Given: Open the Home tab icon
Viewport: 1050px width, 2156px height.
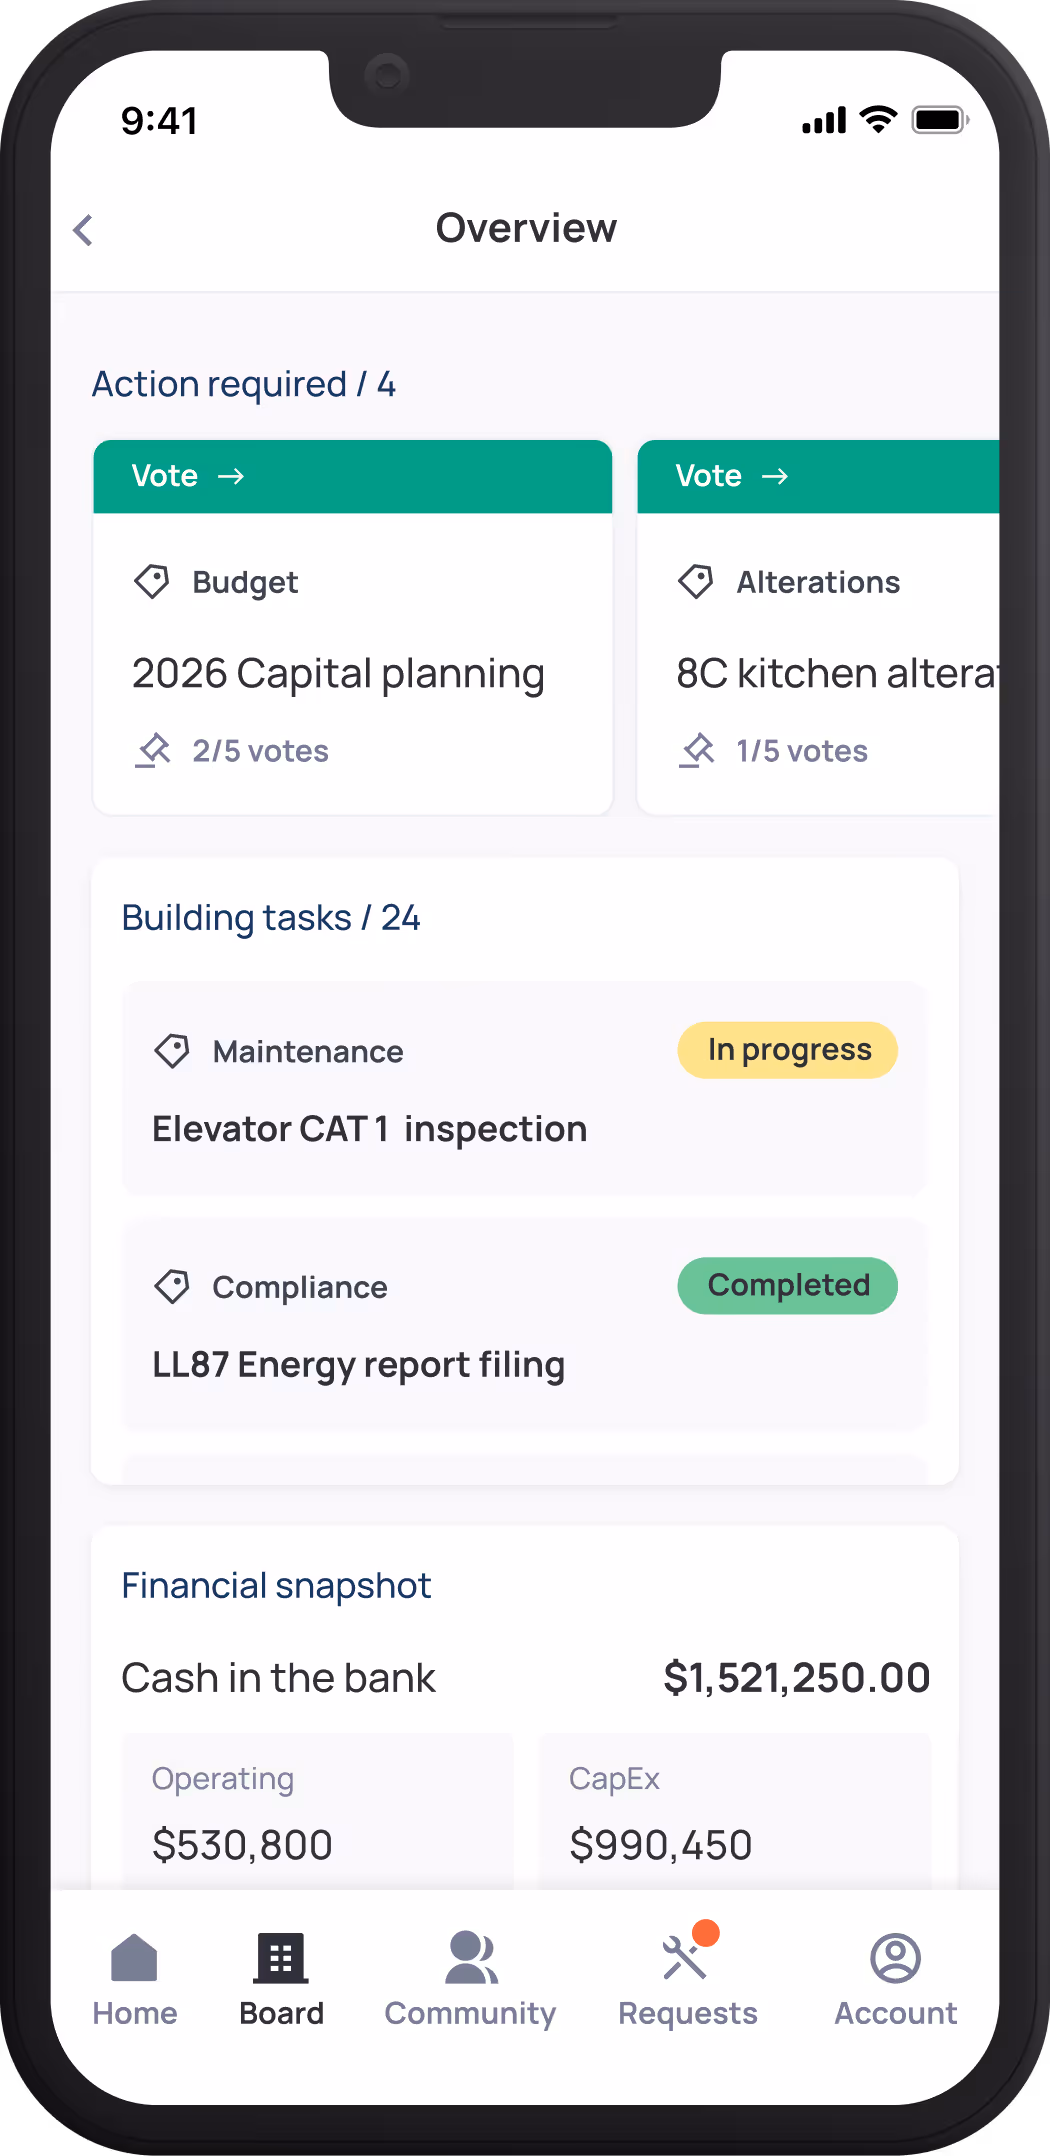Looking at the screenshot, I should click(134, 1957).
